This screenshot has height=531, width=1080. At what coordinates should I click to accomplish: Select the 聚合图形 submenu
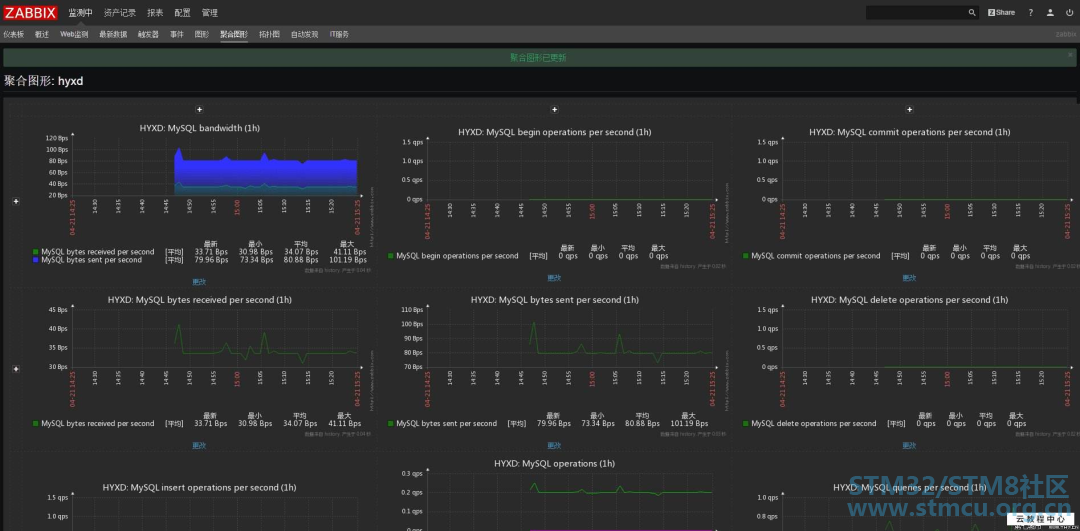[x=234, y=34]
